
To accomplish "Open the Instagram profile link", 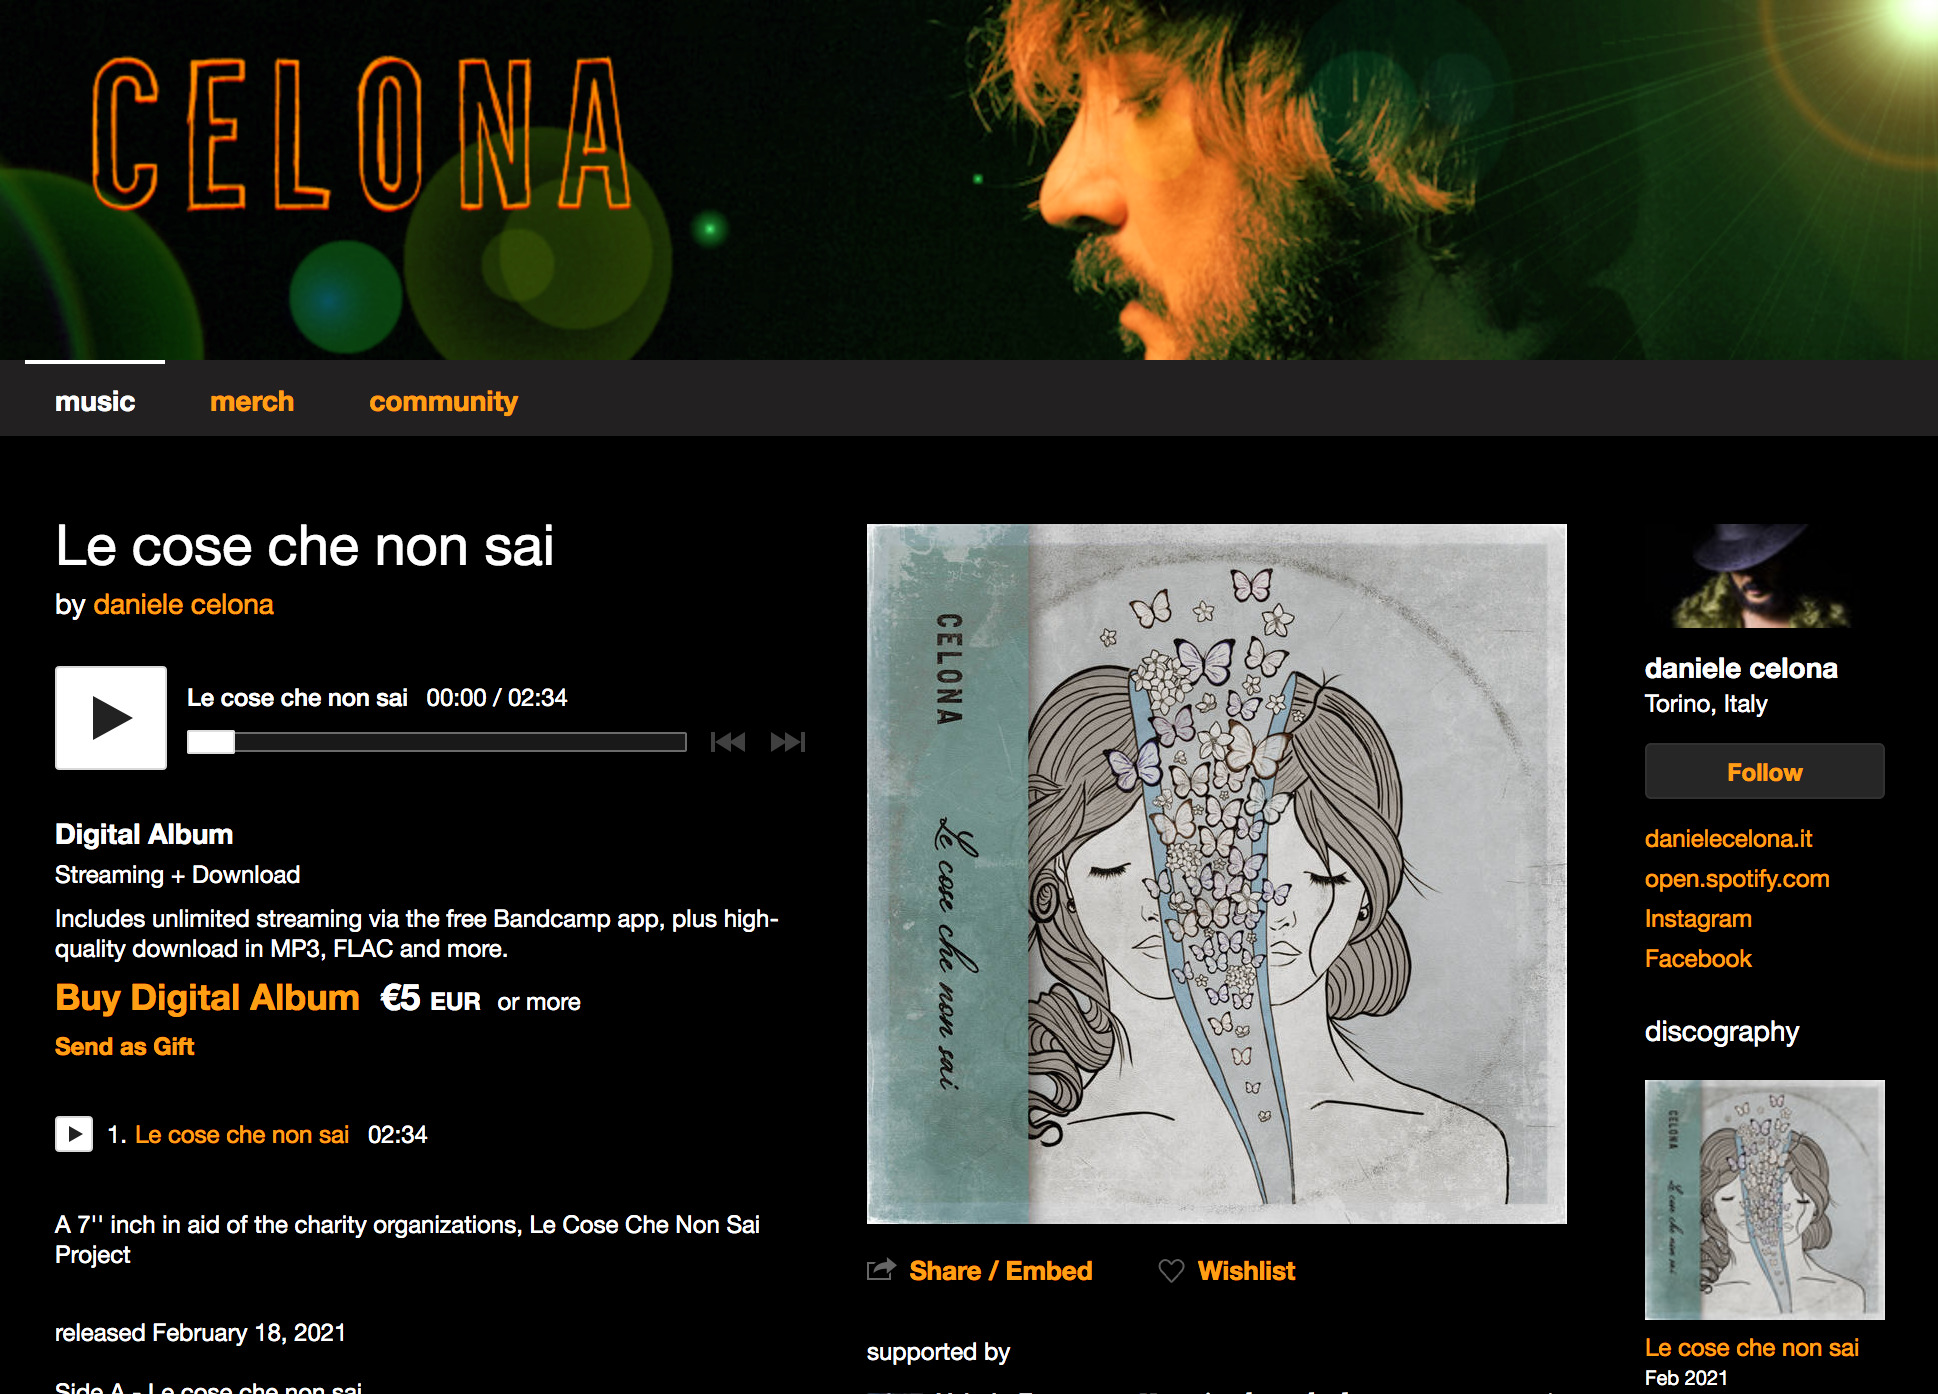I will [1698, 918].
